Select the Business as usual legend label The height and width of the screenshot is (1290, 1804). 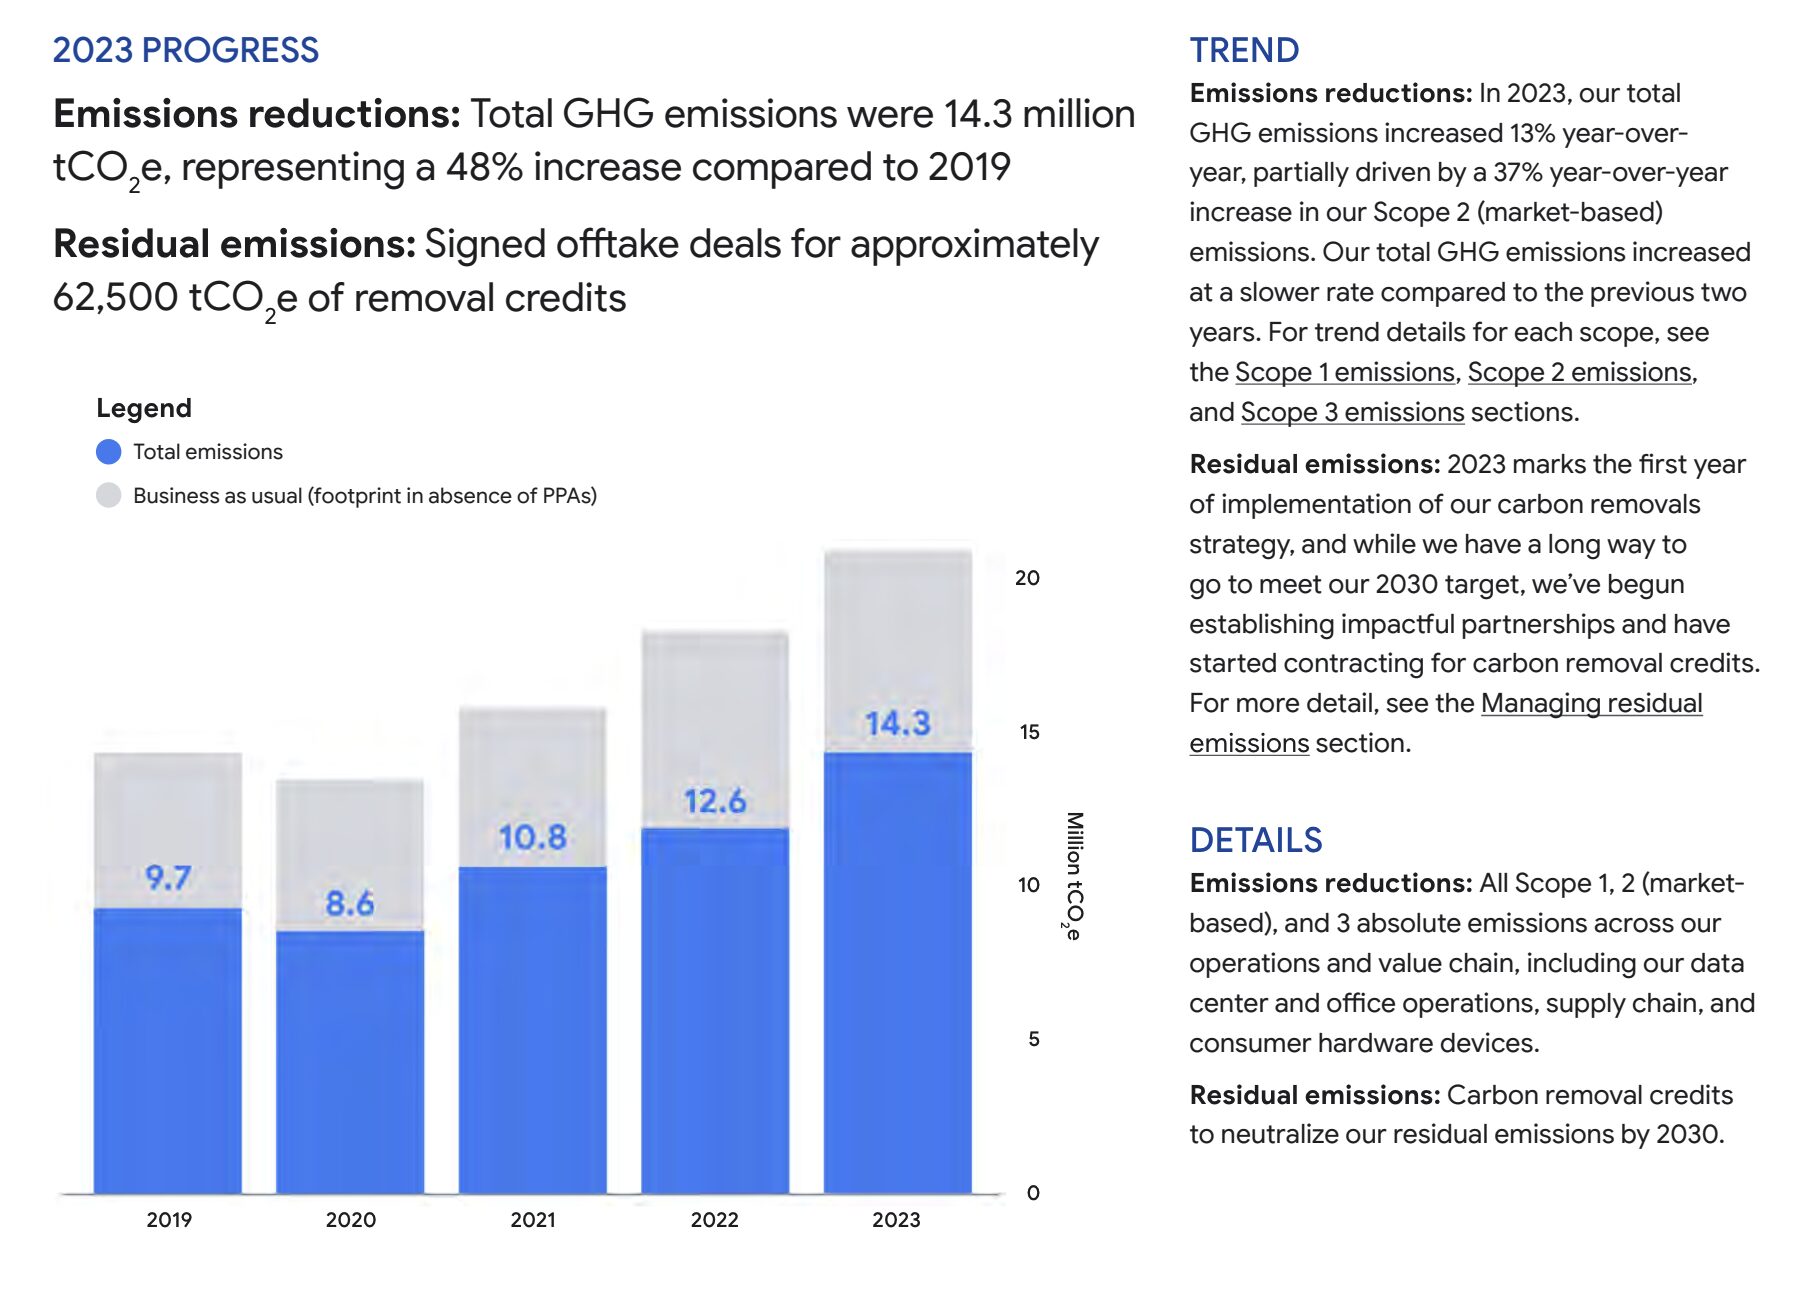coord(365,496)
